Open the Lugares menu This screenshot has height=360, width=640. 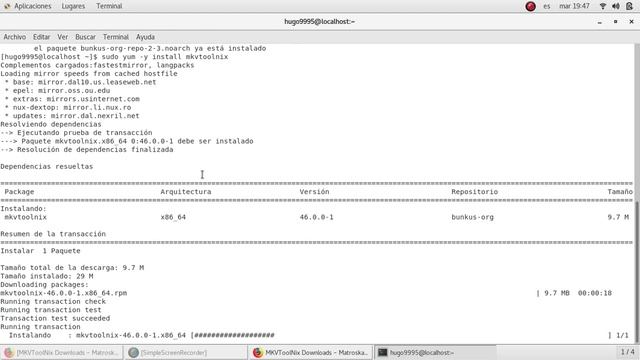point(73,6)
